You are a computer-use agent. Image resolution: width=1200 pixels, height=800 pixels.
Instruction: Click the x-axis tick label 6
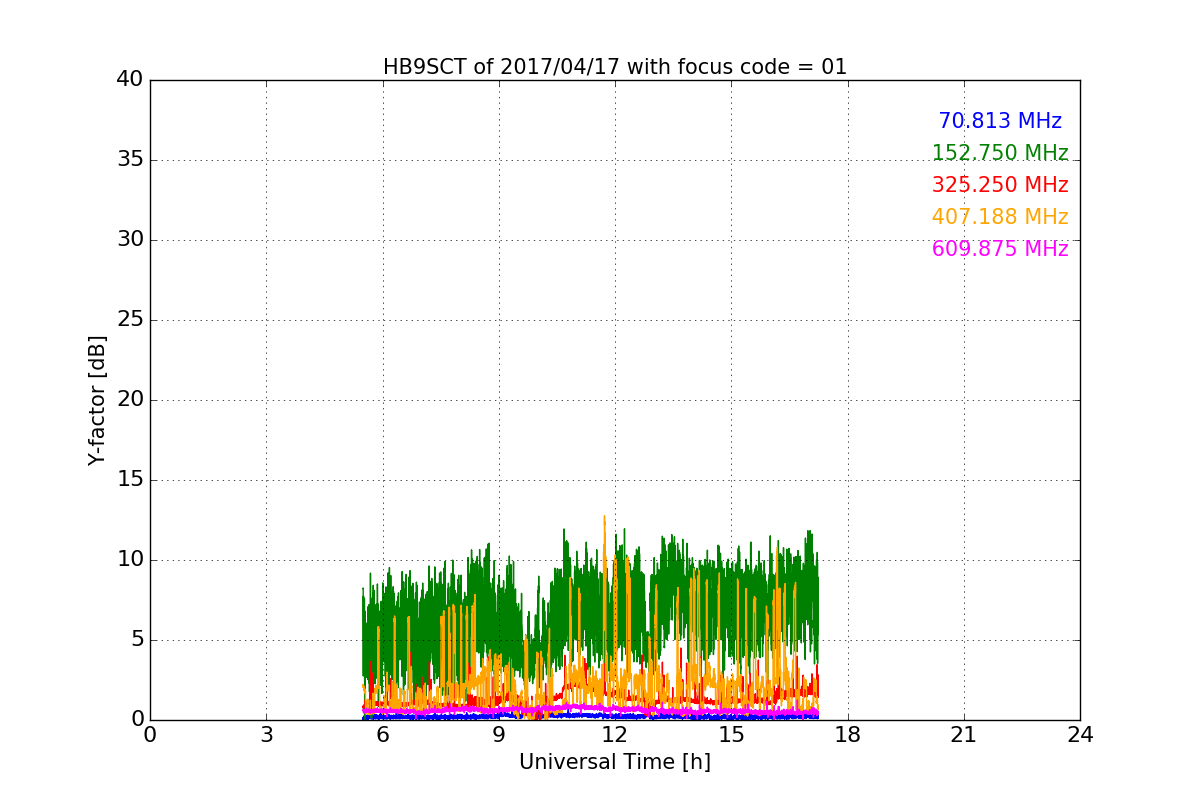383,734
